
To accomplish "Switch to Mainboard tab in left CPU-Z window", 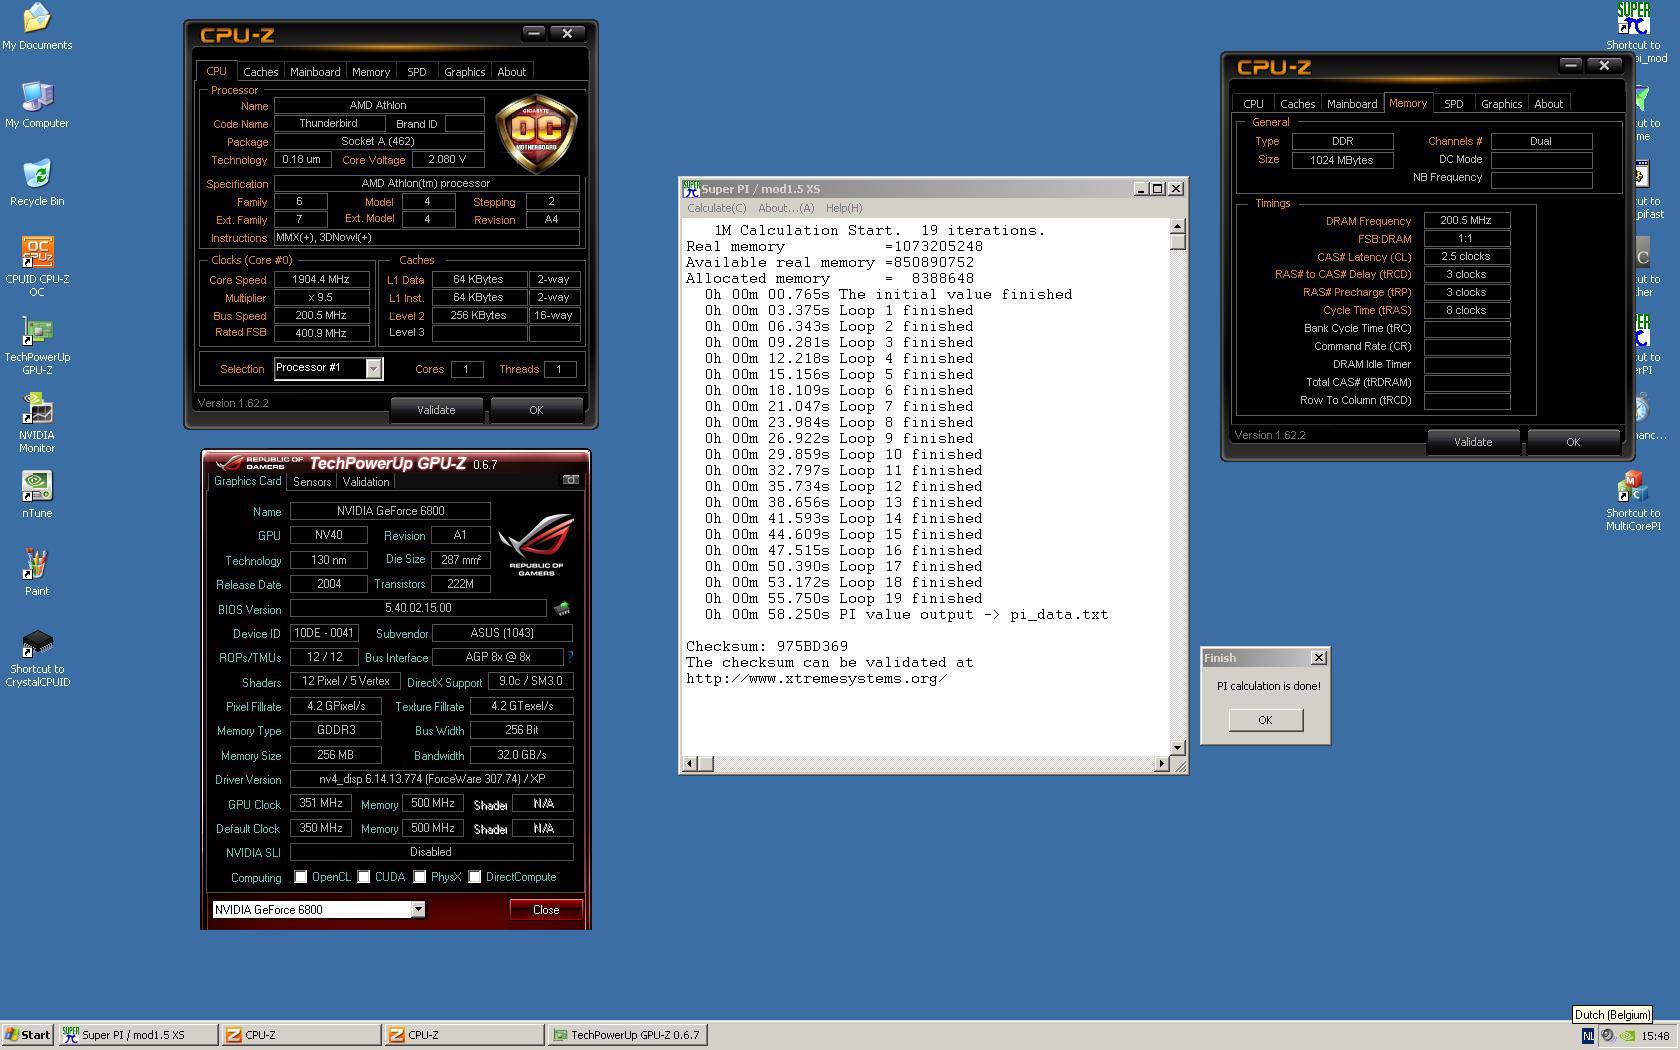I will [x=315, y=72].
